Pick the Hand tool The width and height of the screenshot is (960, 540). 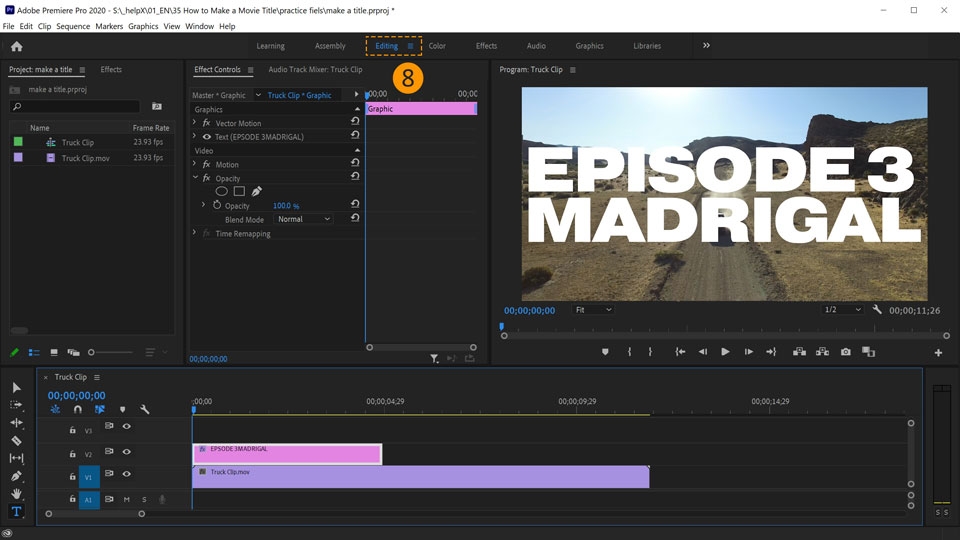click(16, 494)
